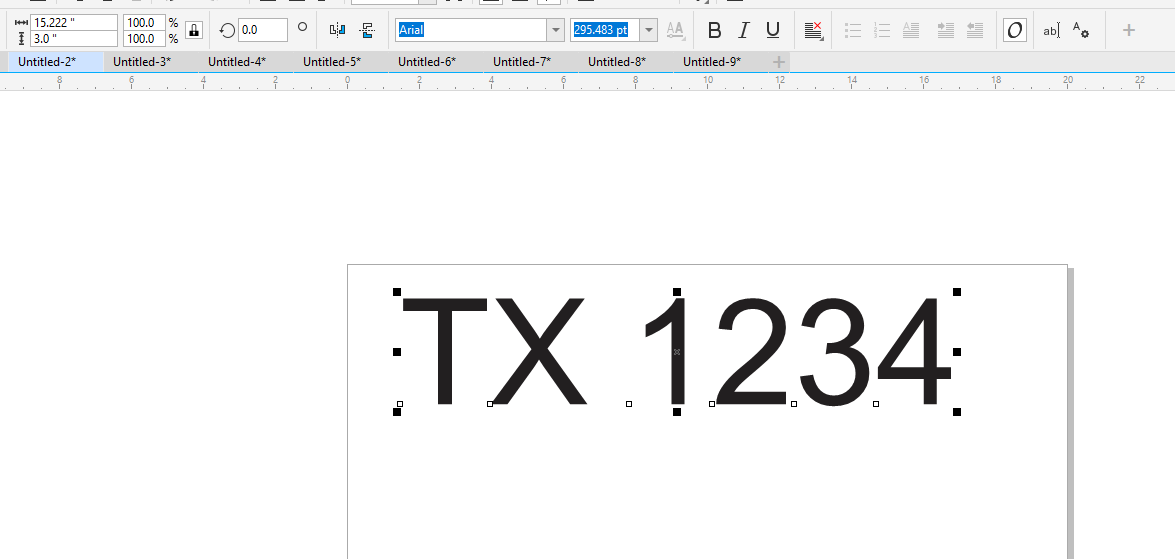The image size is (1175, 559).
Task: Expand the Arial font list dropdown
Action: (x=555, y=30)
